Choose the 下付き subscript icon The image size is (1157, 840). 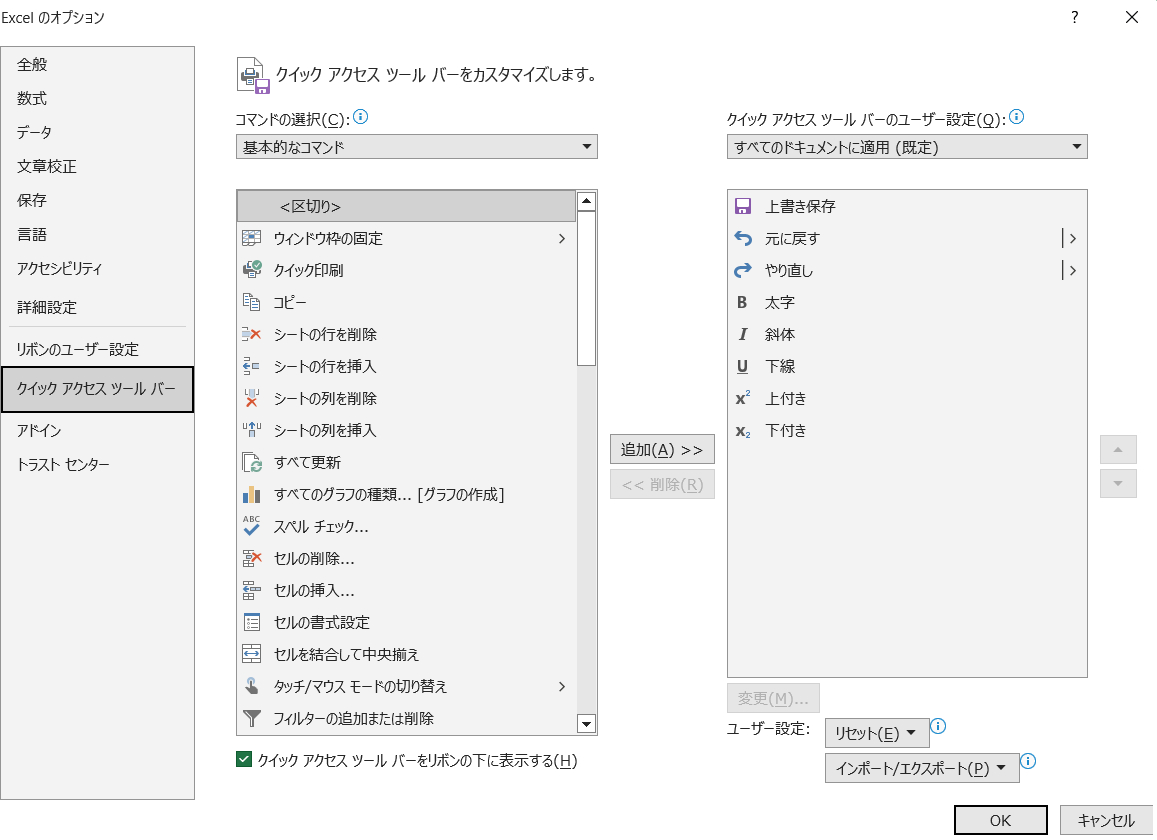tap(743, 431)
